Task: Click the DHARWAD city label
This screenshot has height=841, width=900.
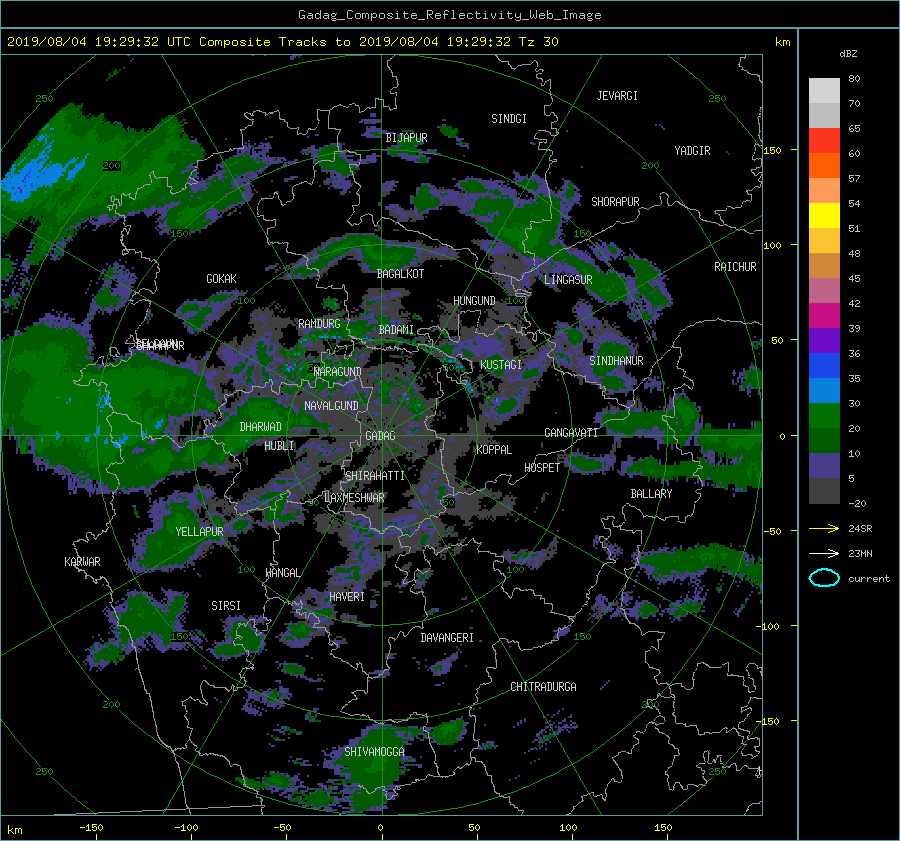Action: click(x=260, y=427)
